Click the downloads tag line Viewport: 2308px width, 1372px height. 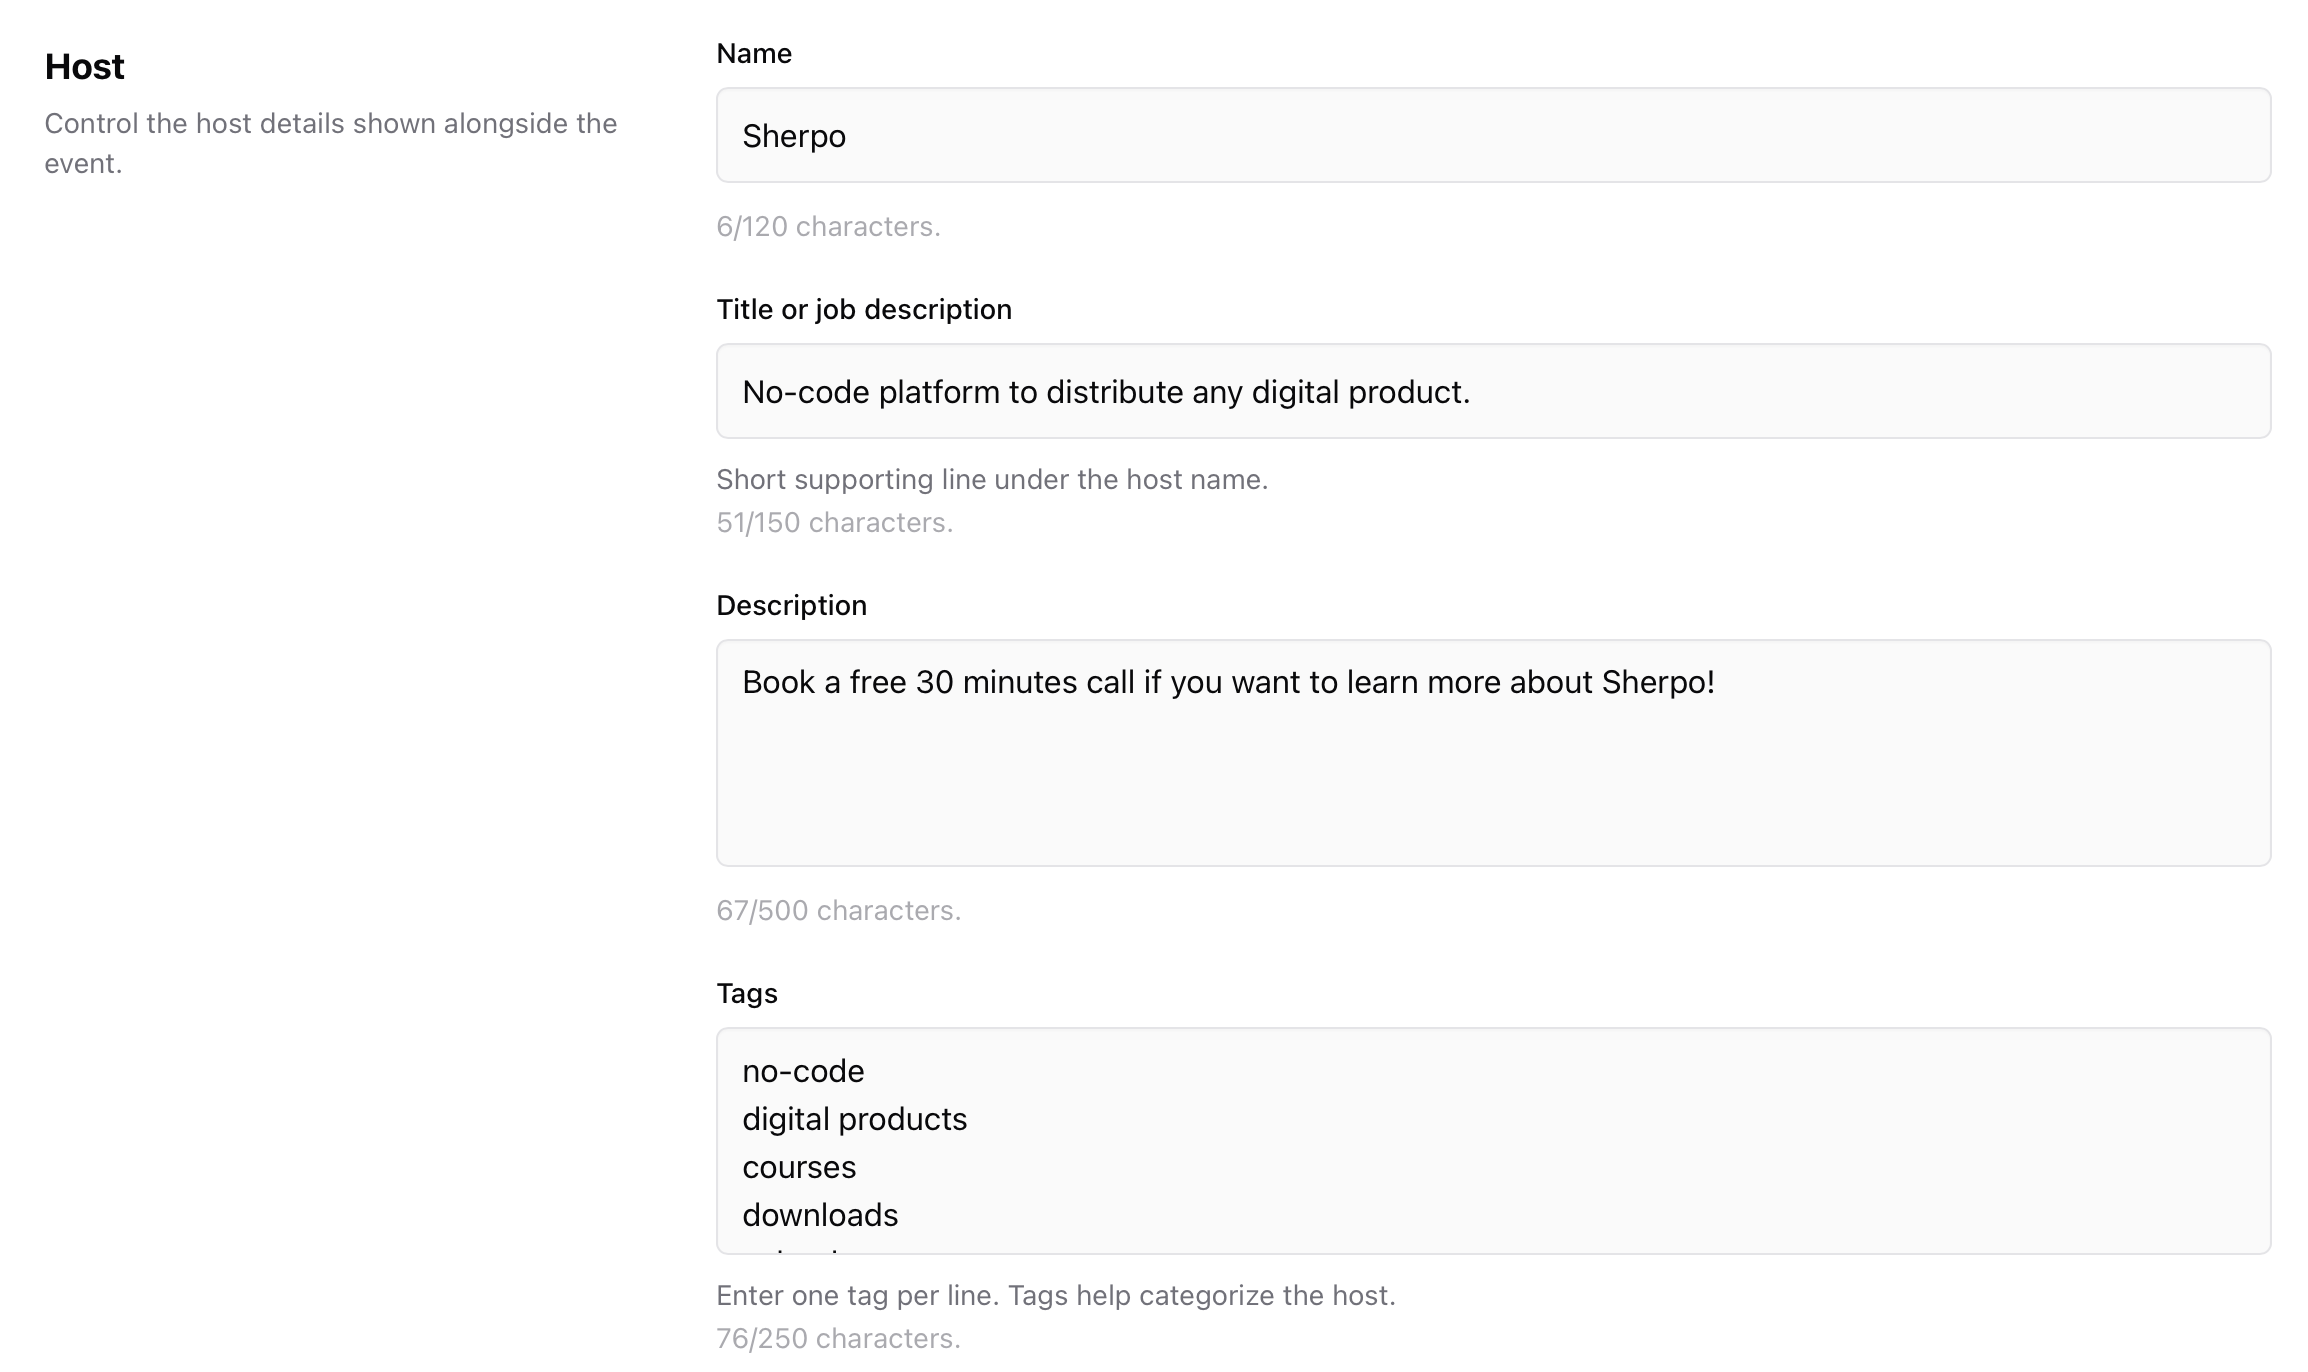coord(819,1215)
